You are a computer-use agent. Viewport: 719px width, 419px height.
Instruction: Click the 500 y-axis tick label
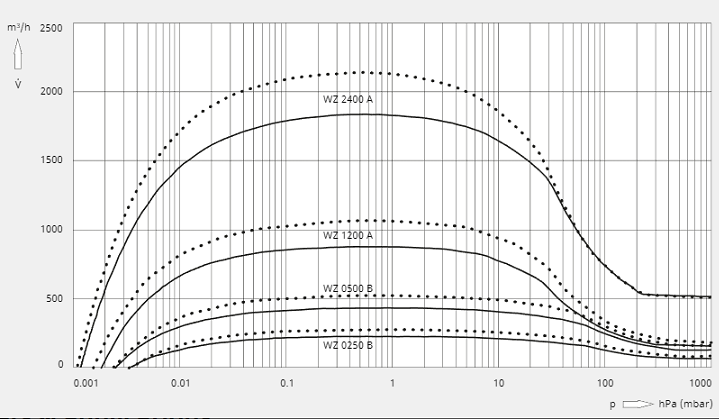coord(56,298)
